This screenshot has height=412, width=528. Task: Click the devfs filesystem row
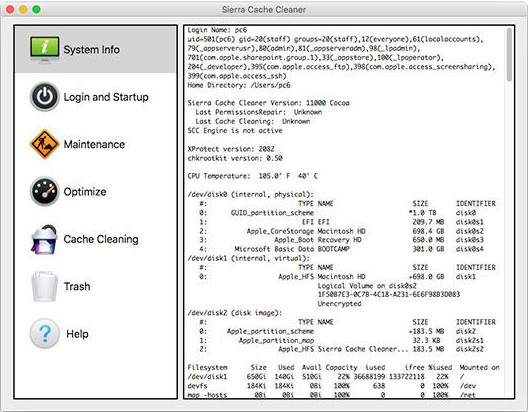pos(332,386)
